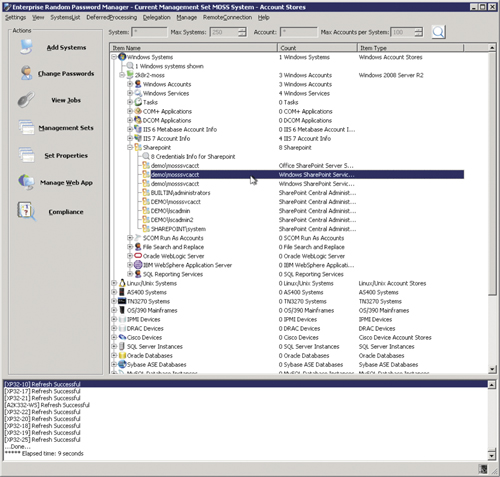The height and width of the screenshot is (477, 500).
Task: Click the Account filter input field
Action: 298,32
